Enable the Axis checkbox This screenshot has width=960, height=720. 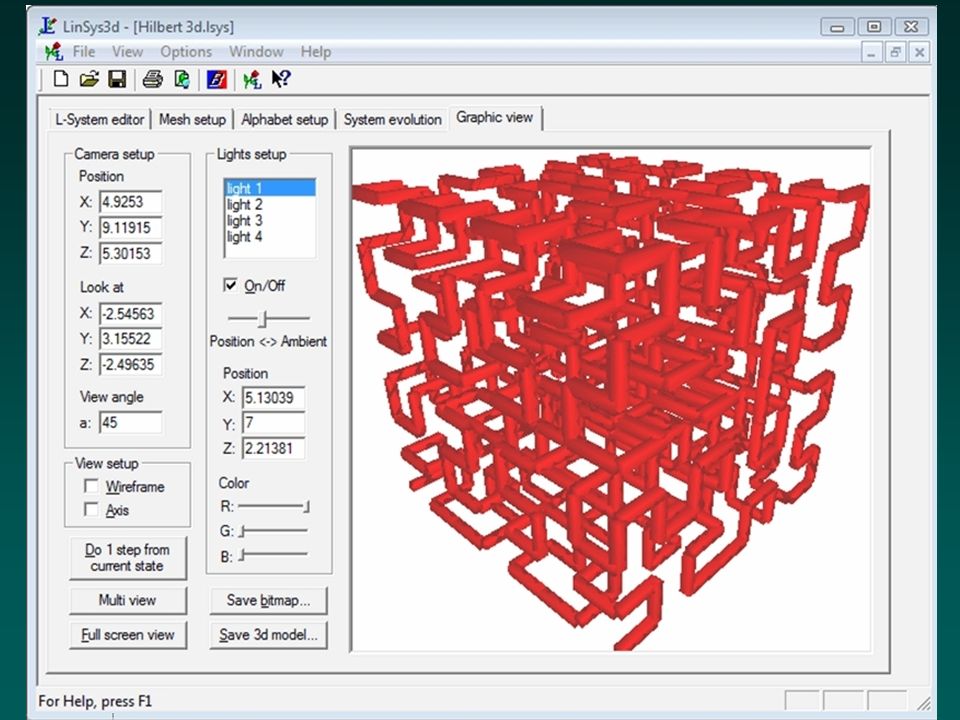pos(91,509)
